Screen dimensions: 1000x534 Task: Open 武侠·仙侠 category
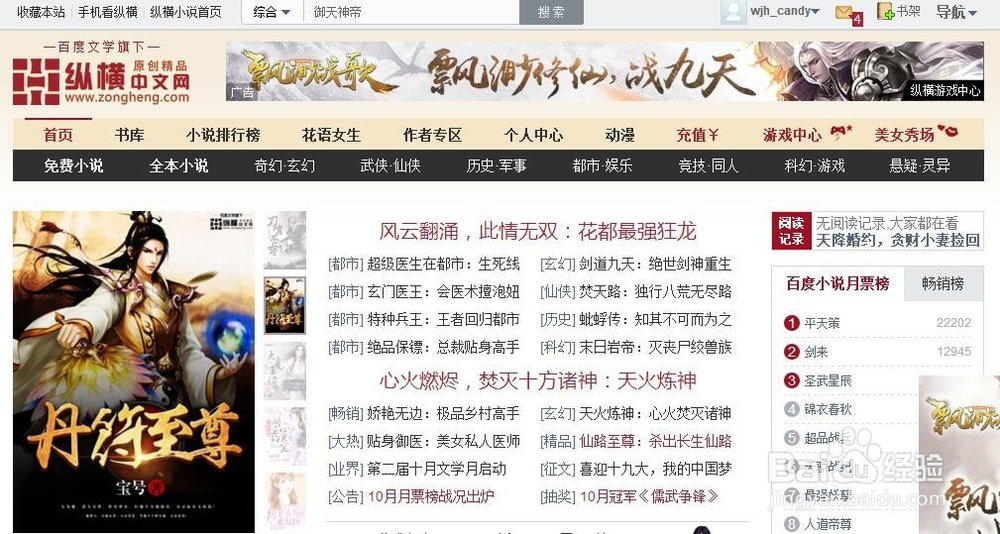390,166
